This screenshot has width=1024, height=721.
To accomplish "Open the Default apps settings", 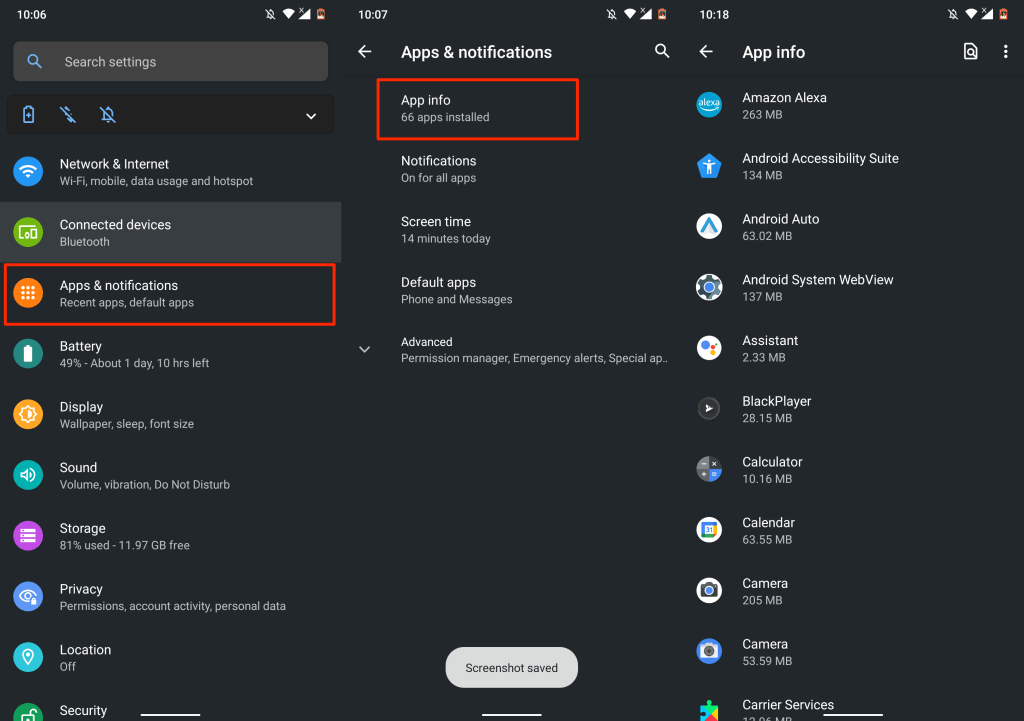I will [x=477, y=290].
